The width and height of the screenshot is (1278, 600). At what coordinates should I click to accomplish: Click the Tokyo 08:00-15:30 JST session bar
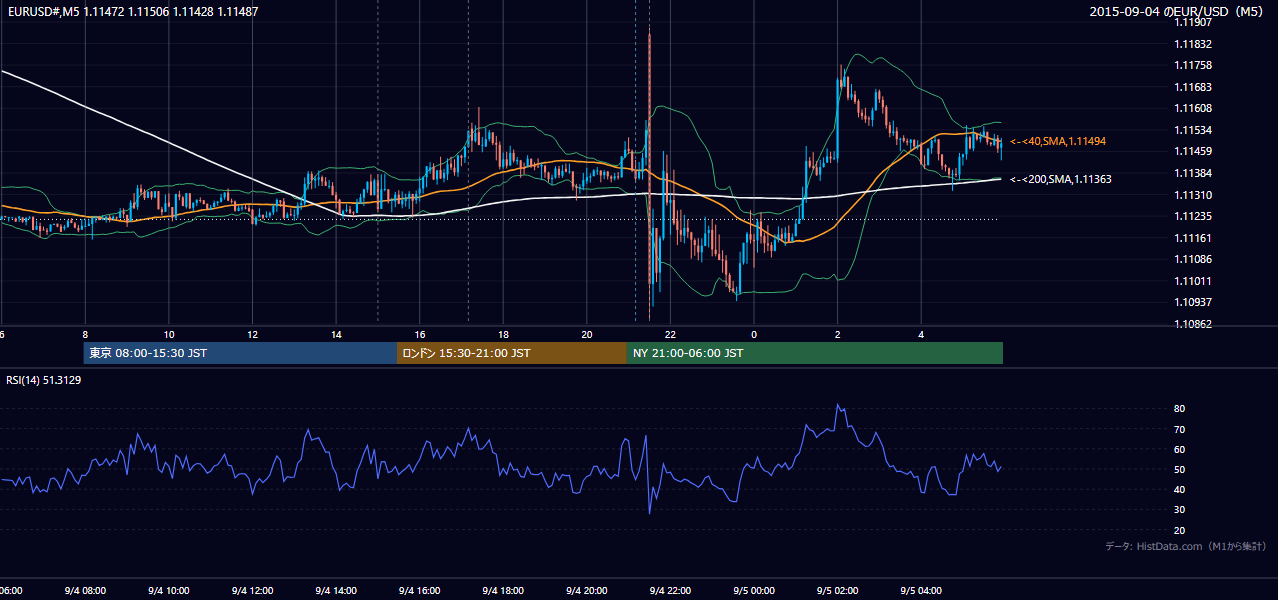coord(240,353)
